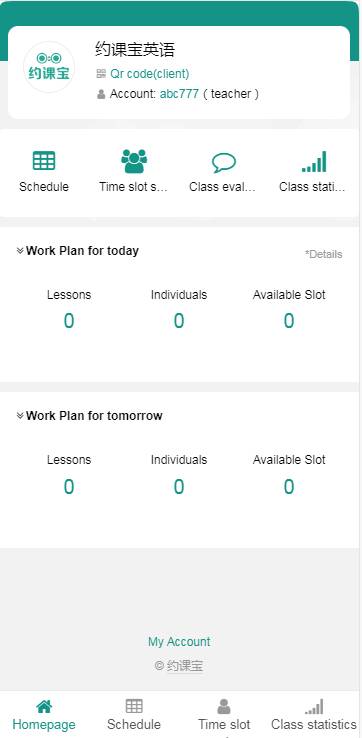Open the Qr code(client) link
Screen dimensions: 362x738
150,74
